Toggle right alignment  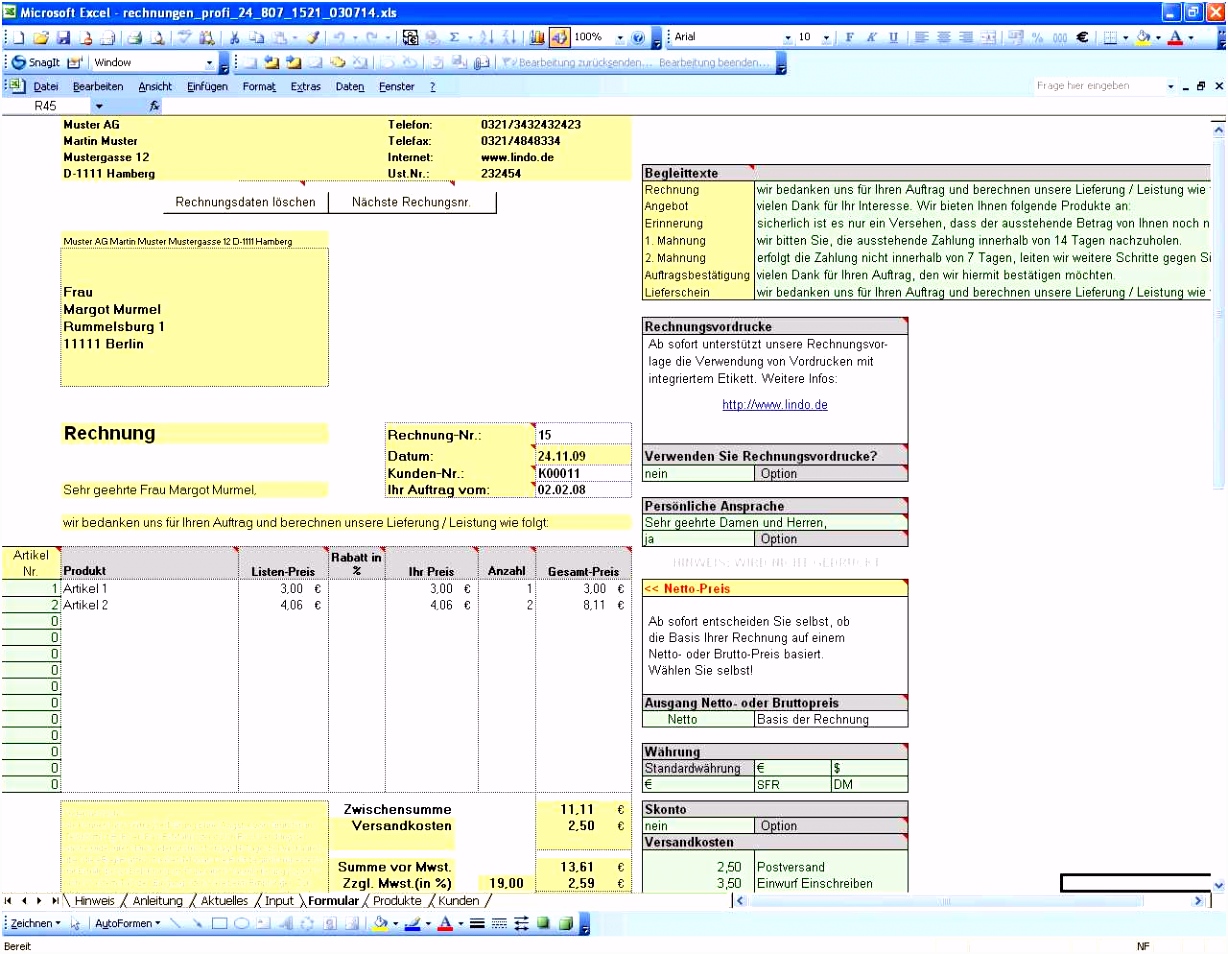tap(965, 38)
